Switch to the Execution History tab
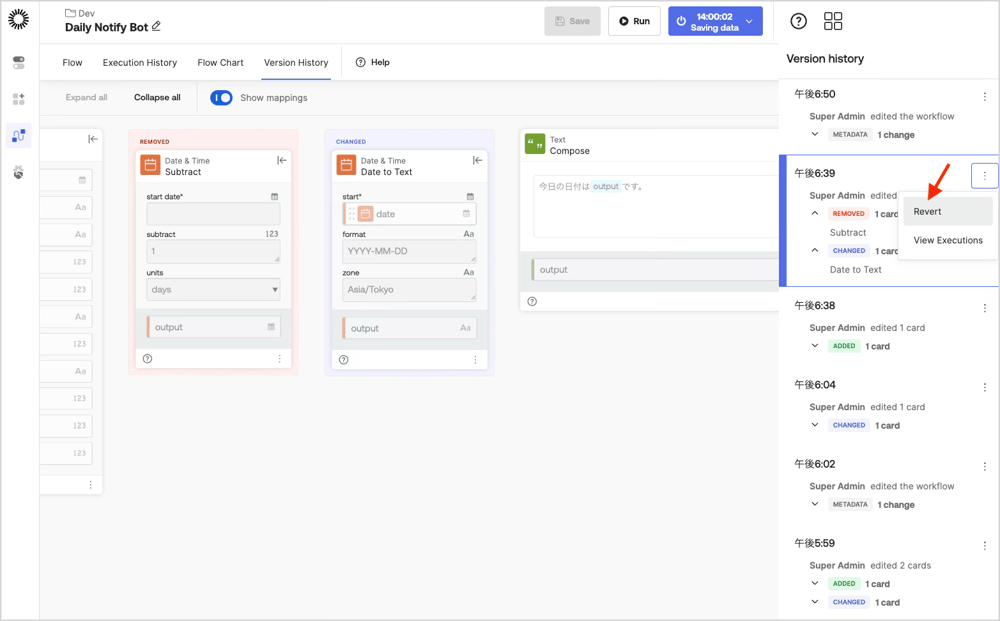The image size is (1000, 621). 140,62
